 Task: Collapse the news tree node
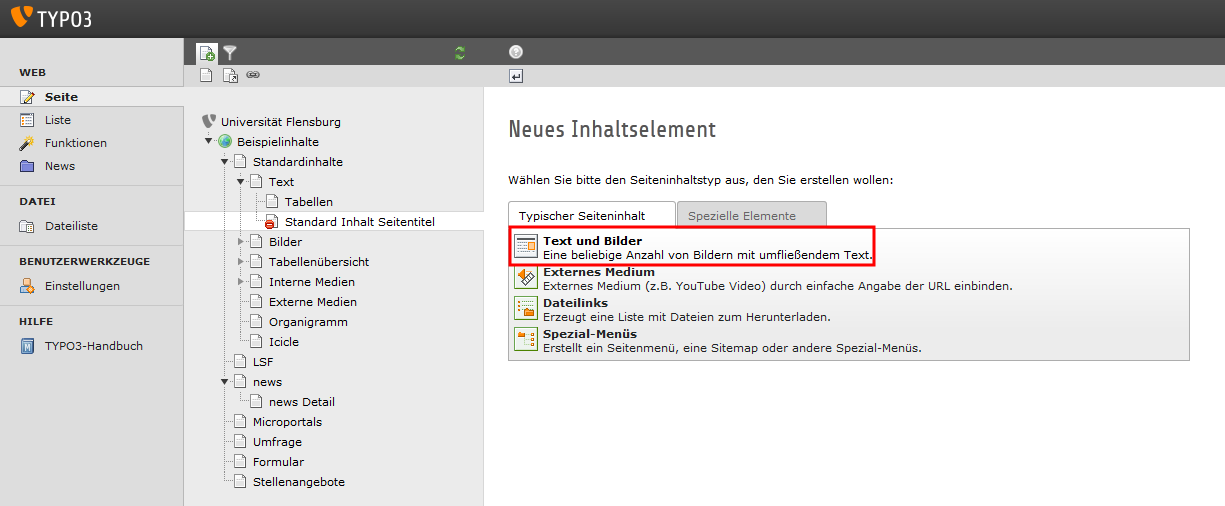click(x=225, y=382)
